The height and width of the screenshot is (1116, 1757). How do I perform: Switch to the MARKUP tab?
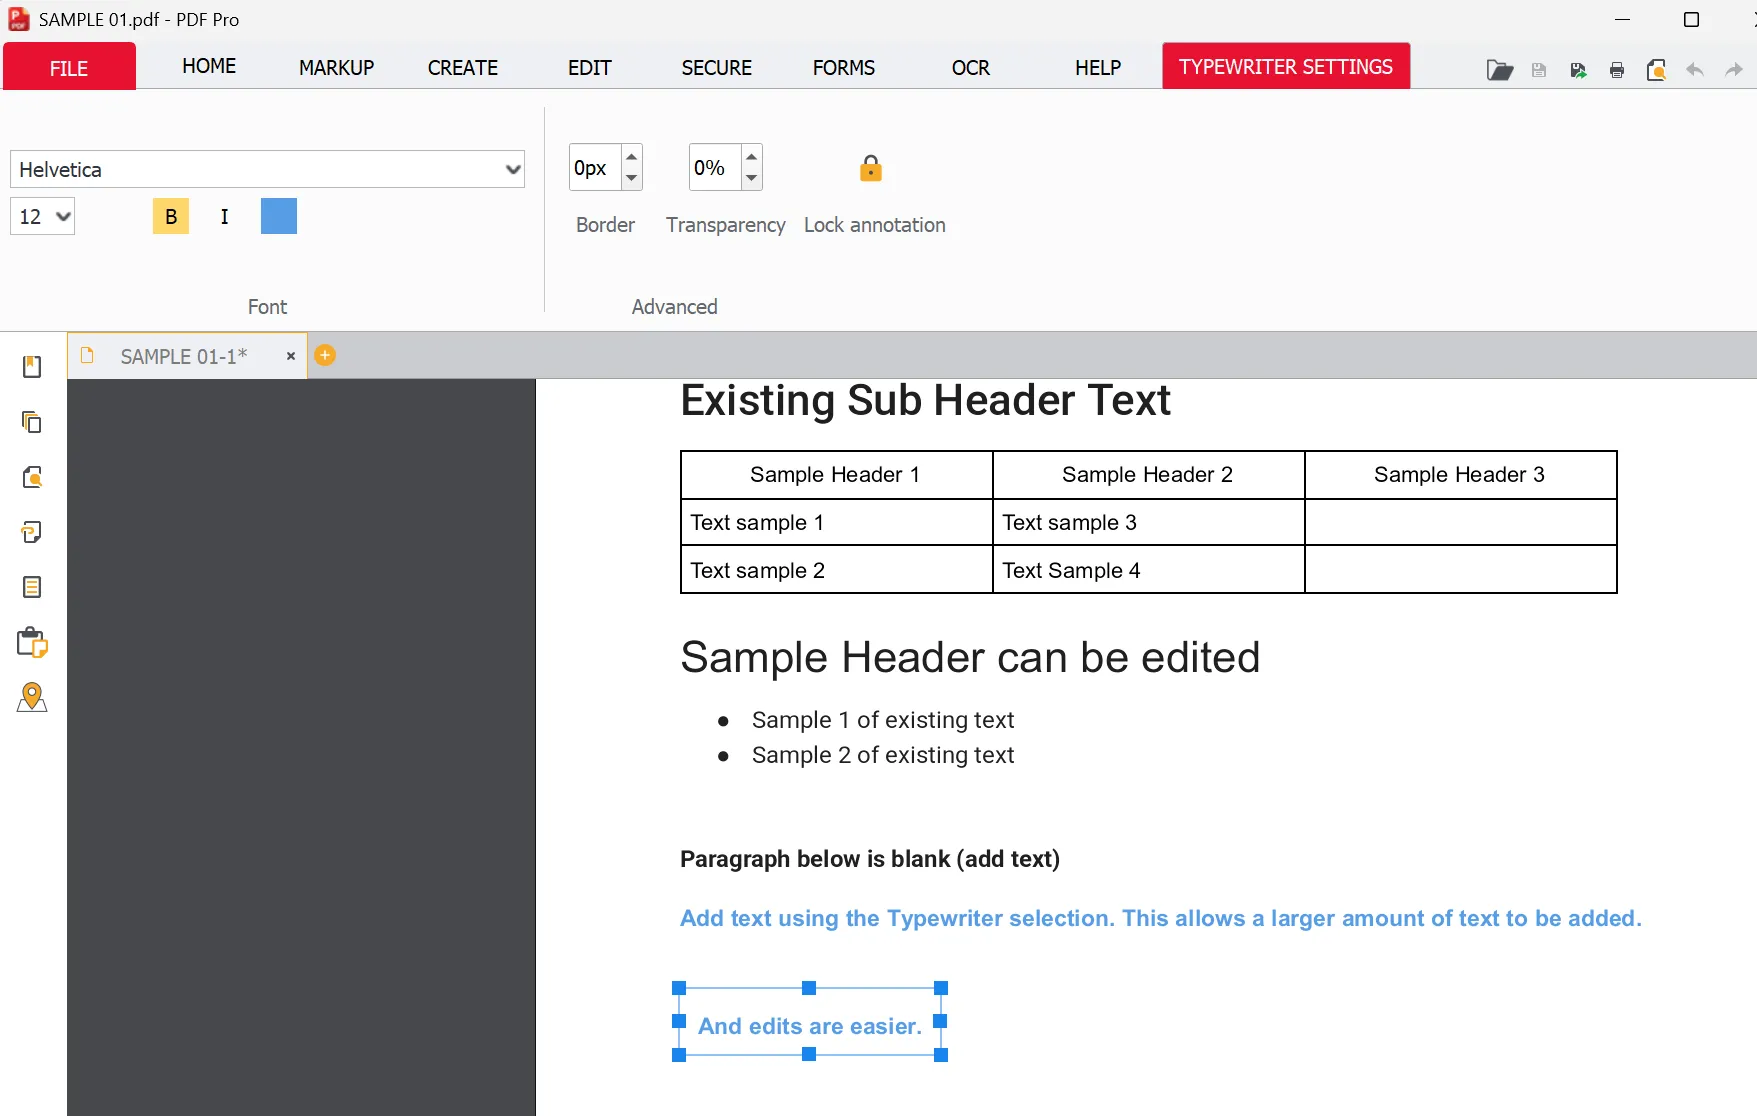[x=336, y=67]
